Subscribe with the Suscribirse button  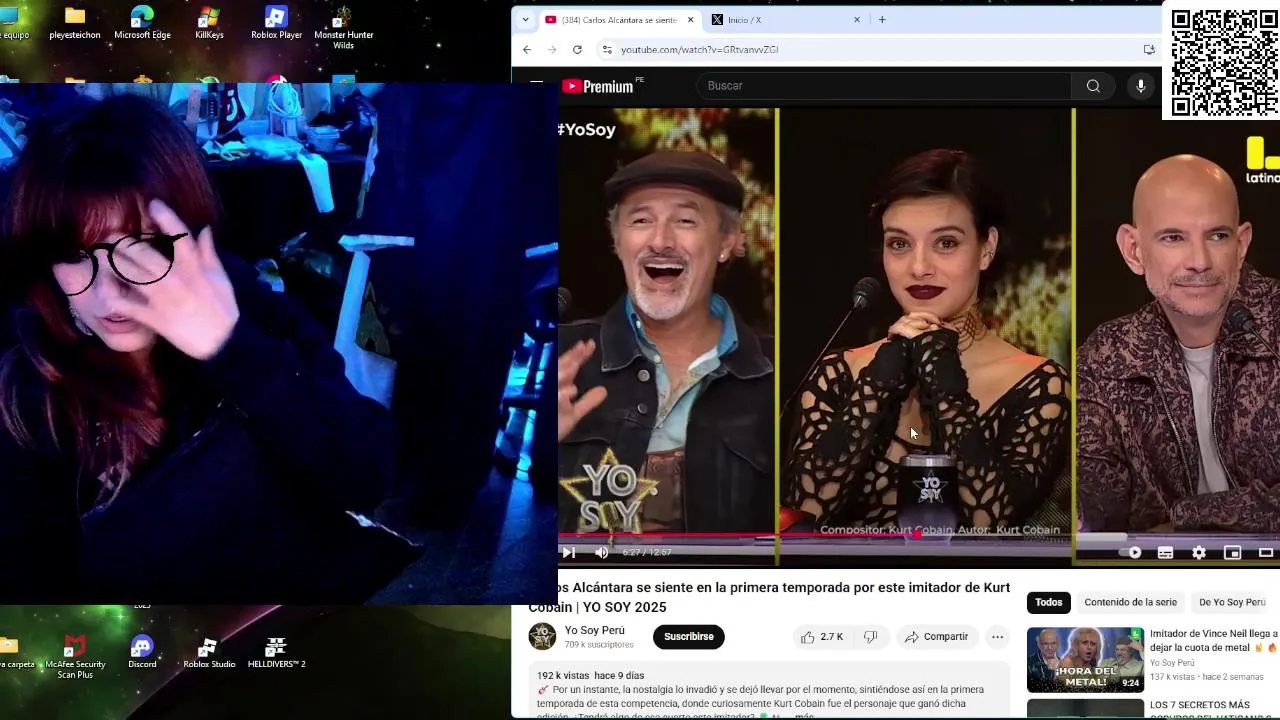[689, 637]
